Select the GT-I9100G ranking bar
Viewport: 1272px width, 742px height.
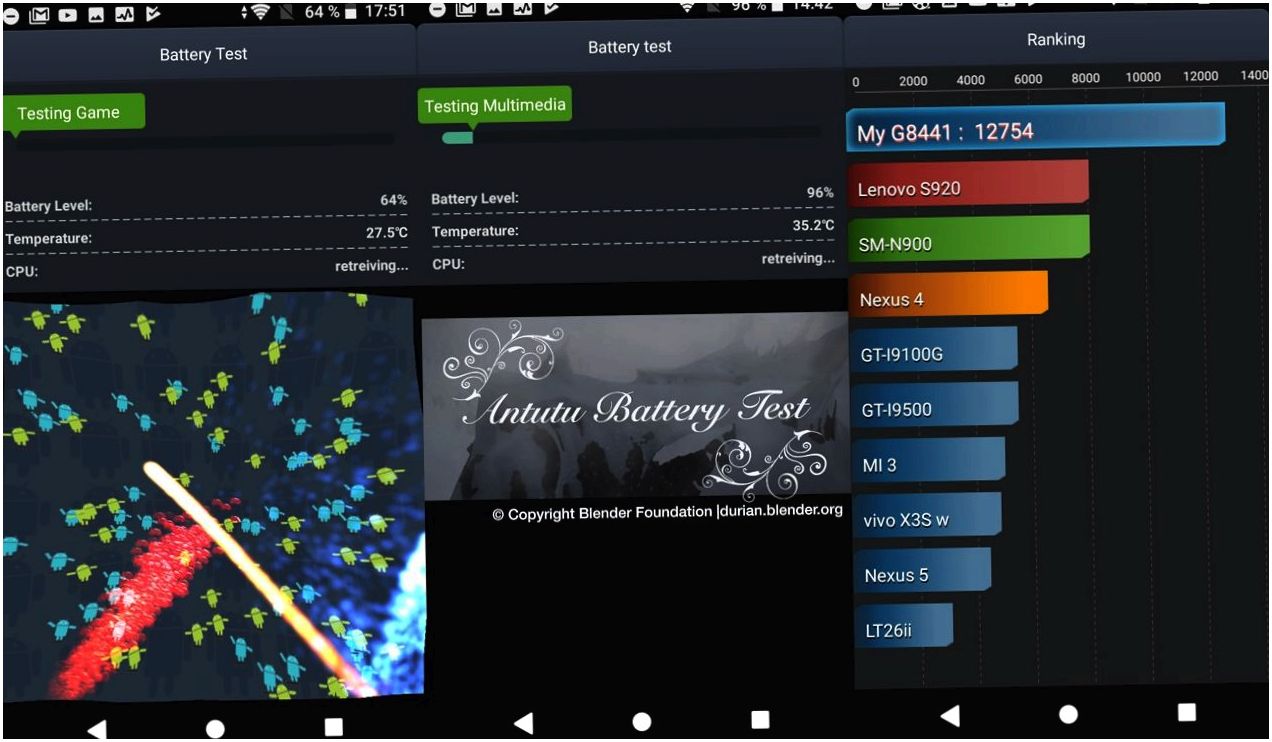click(x=934, y=351)
